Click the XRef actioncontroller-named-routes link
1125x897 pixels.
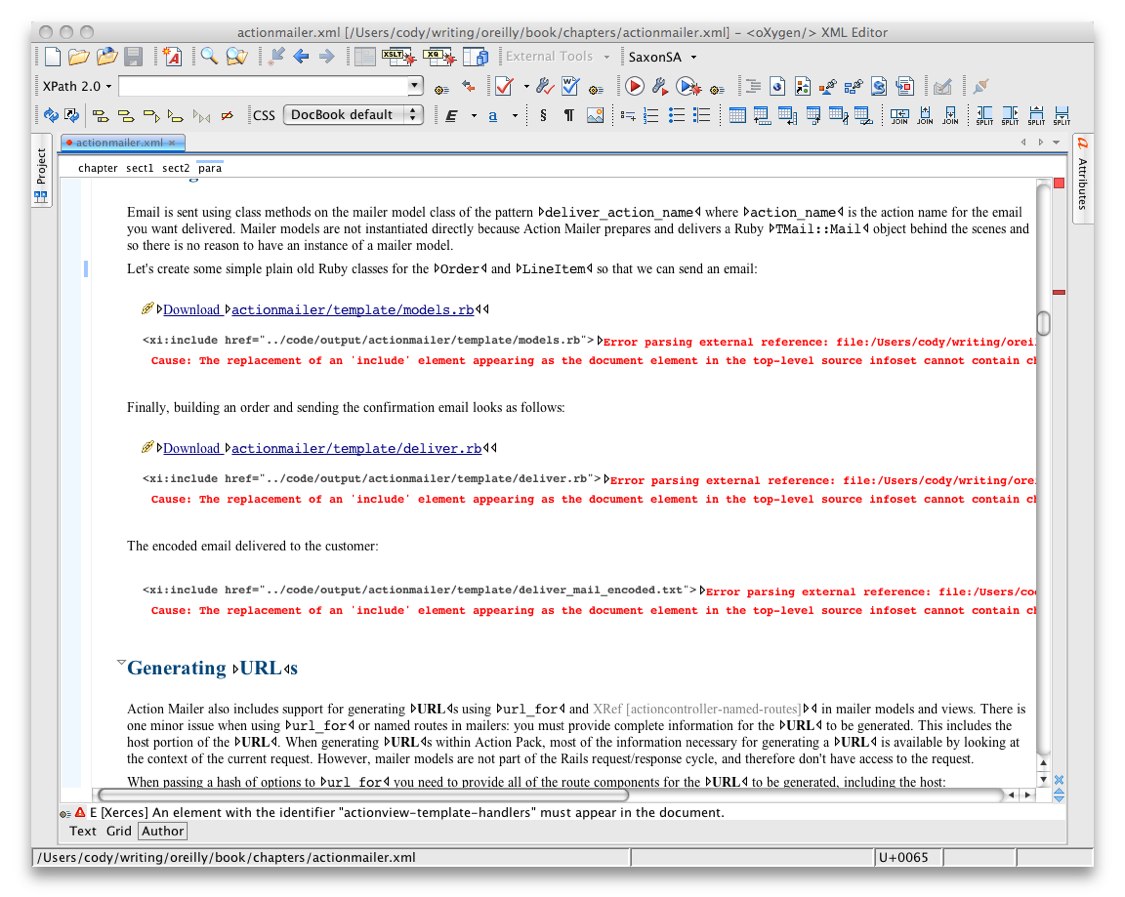point(697,709)
